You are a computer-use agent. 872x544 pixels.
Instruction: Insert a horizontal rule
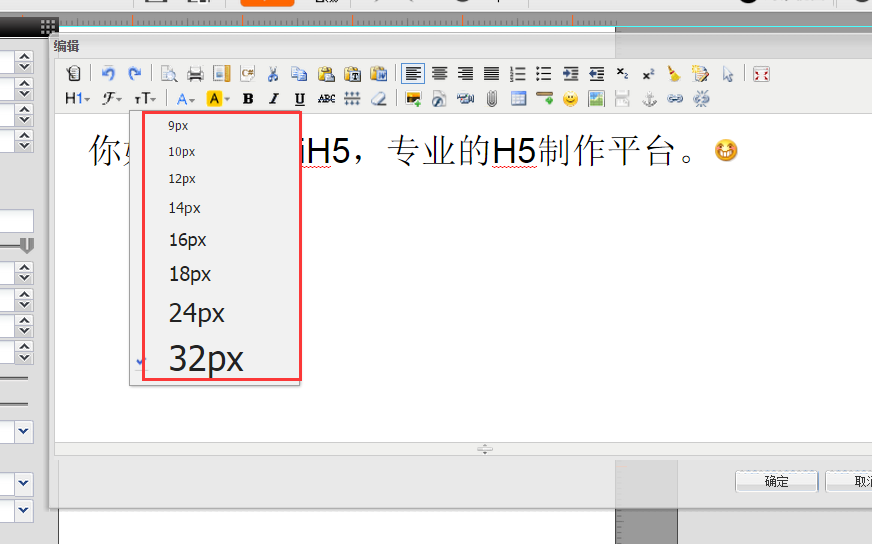click(x=544, y=98)
